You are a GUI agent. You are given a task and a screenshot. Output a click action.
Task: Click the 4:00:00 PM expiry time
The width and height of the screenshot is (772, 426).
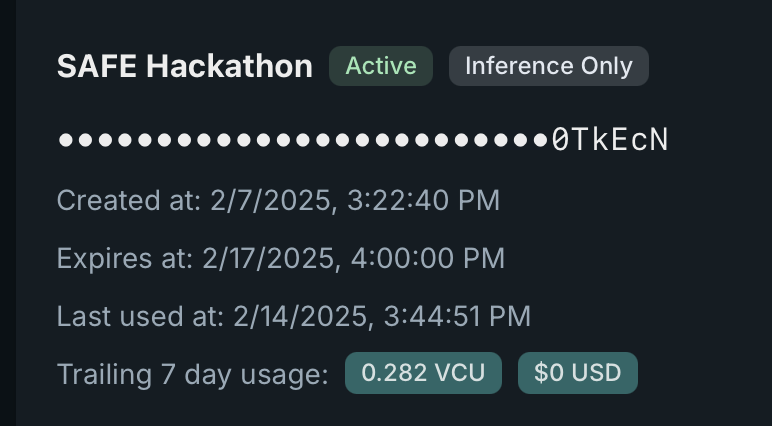pyautogui.click(x=428, y=258)
